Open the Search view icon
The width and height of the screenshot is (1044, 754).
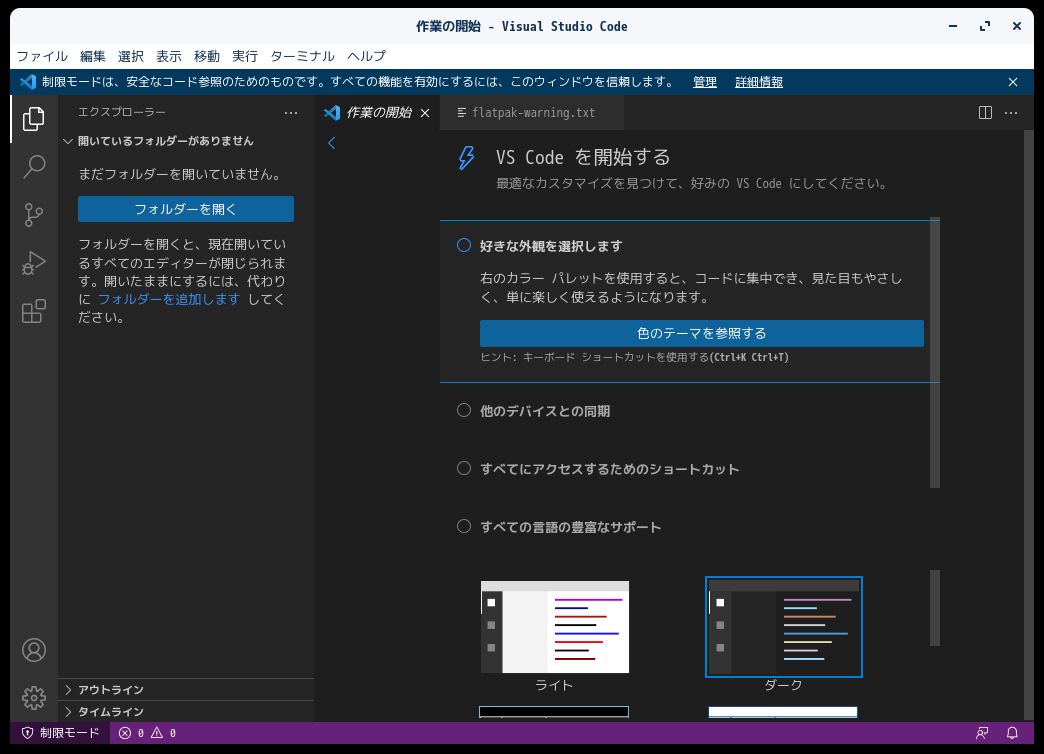pos(34,167)
